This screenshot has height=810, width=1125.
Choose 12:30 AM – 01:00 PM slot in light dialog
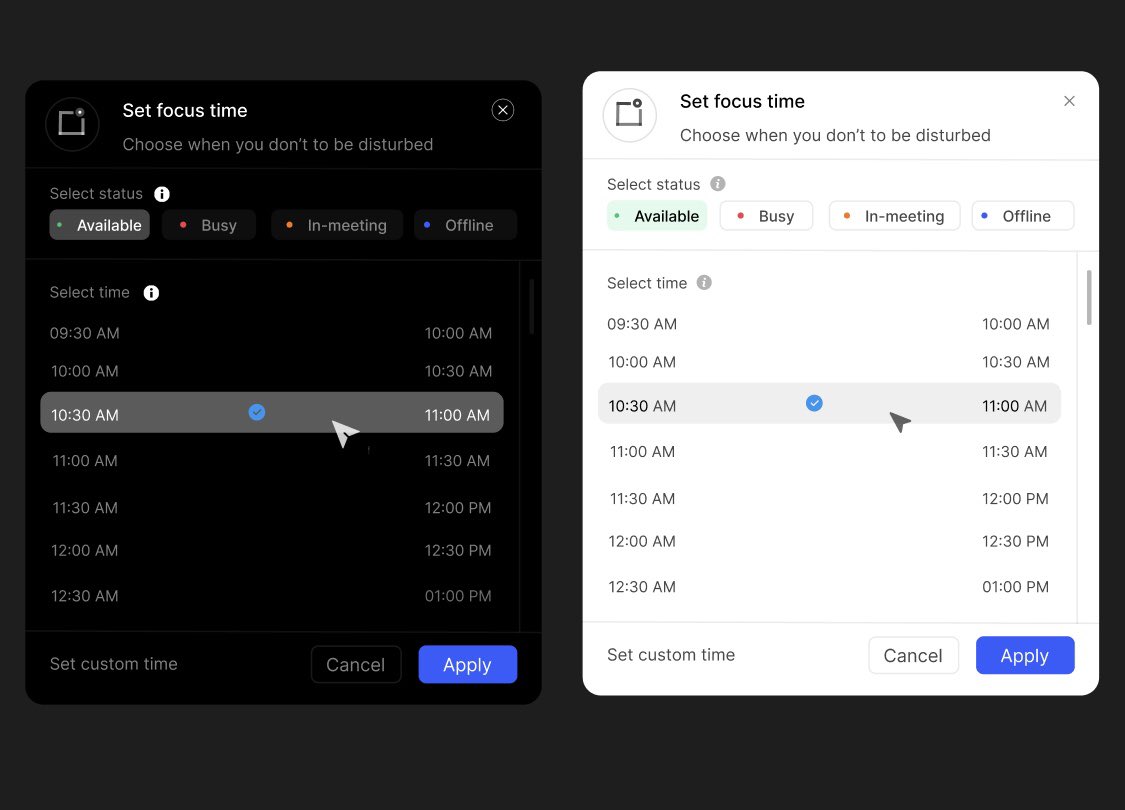point(829,586)
